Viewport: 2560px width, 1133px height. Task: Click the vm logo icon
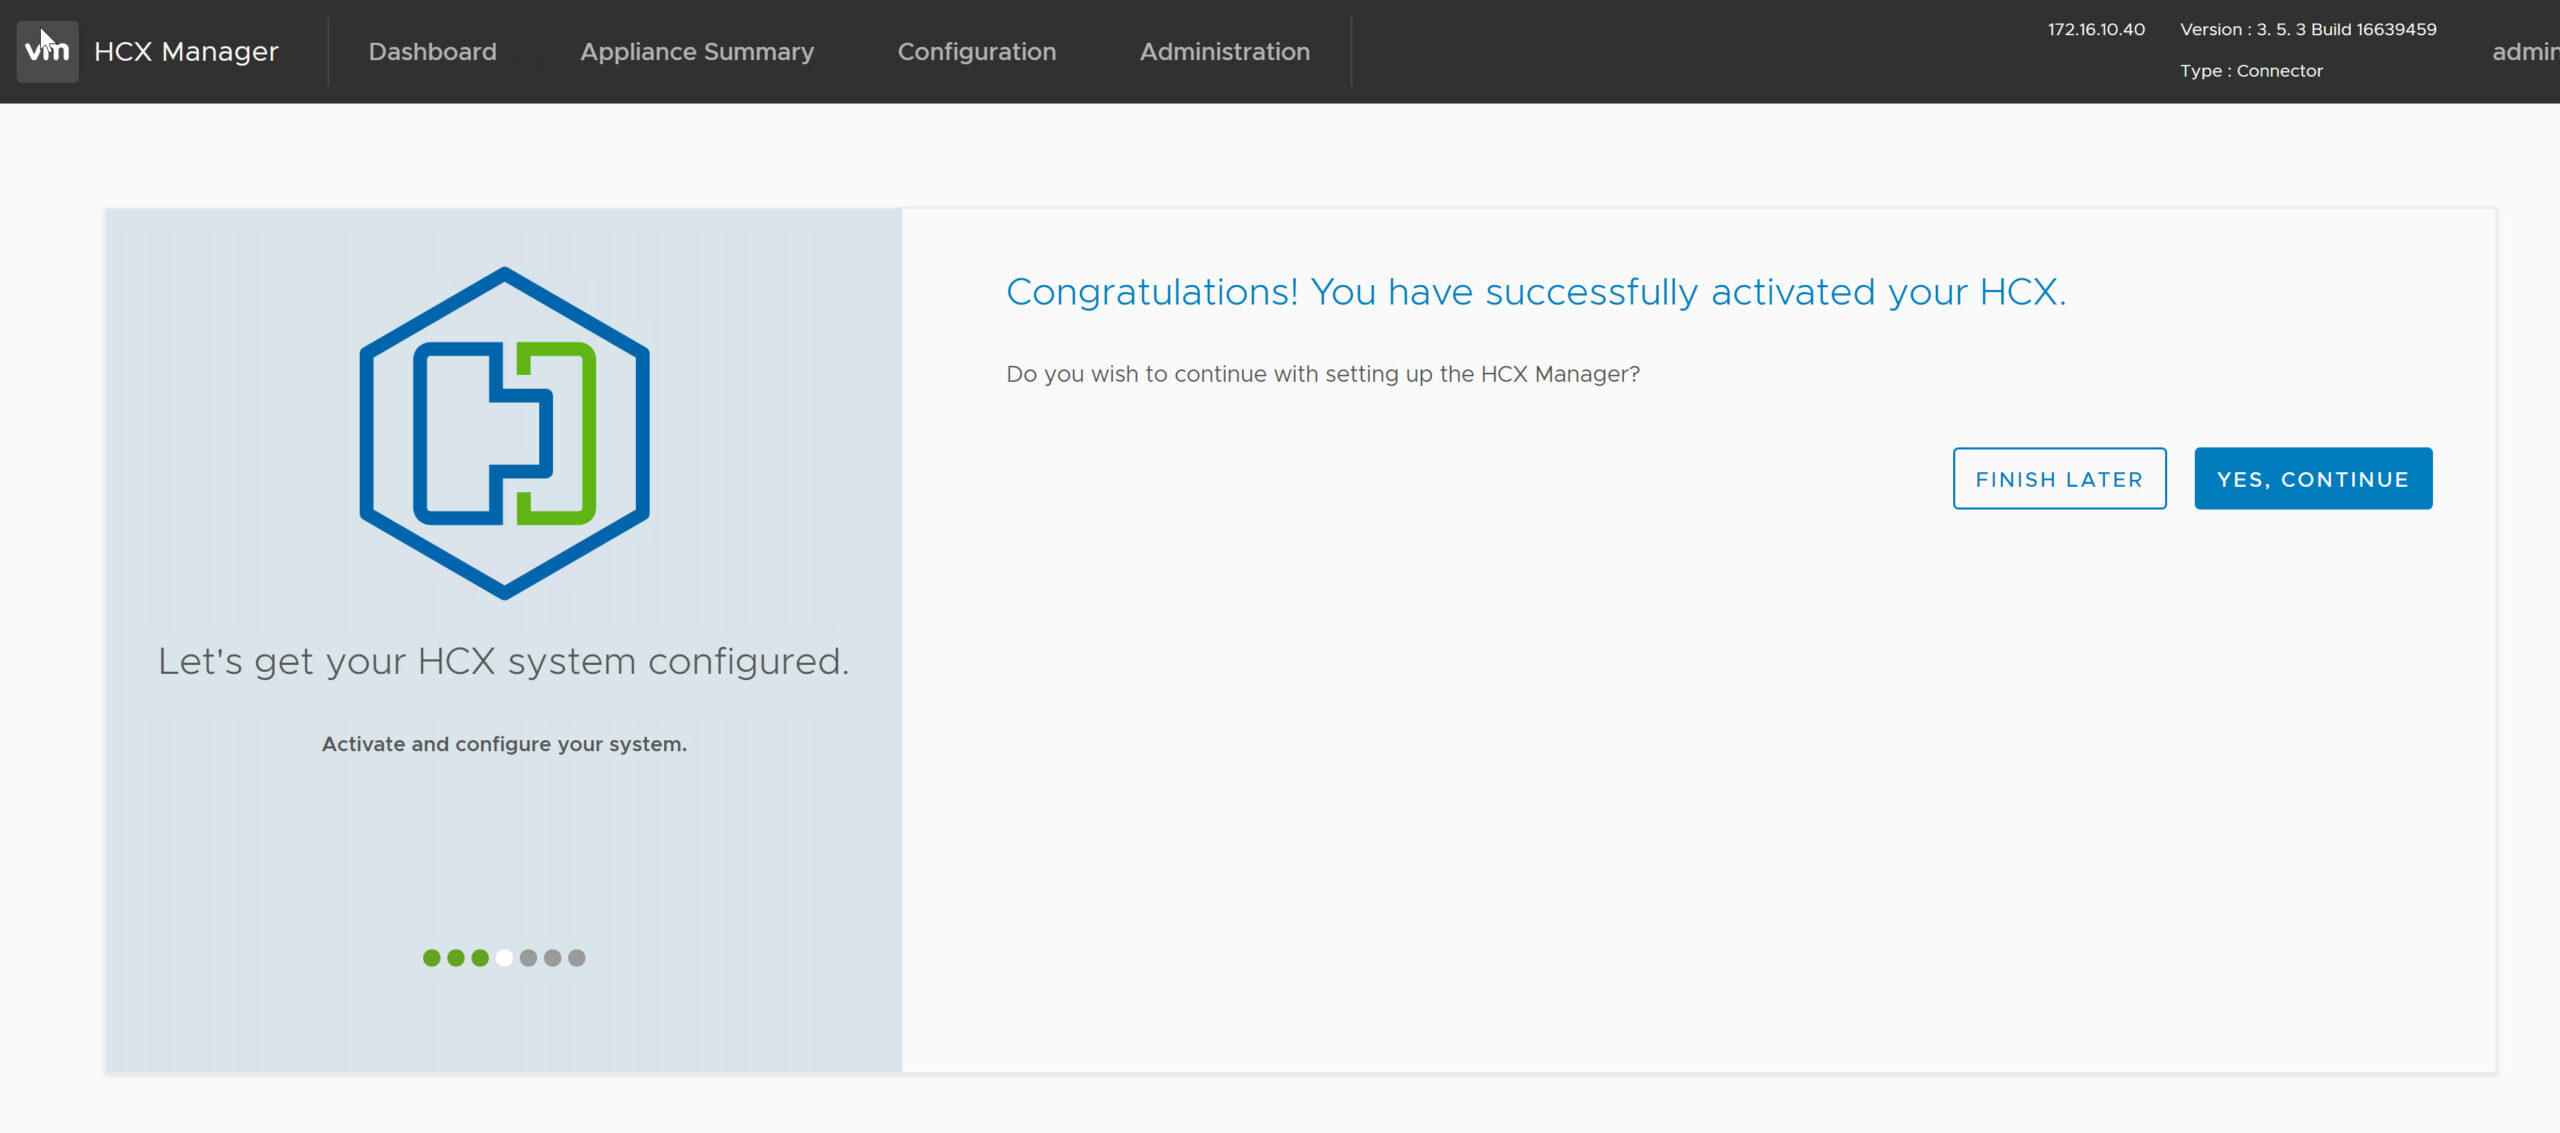47,51
